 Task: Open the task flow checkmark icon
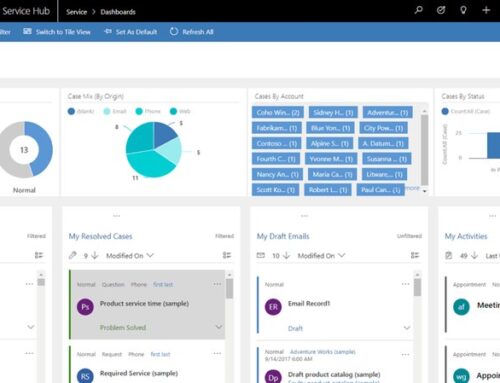[x=441, y=10]
